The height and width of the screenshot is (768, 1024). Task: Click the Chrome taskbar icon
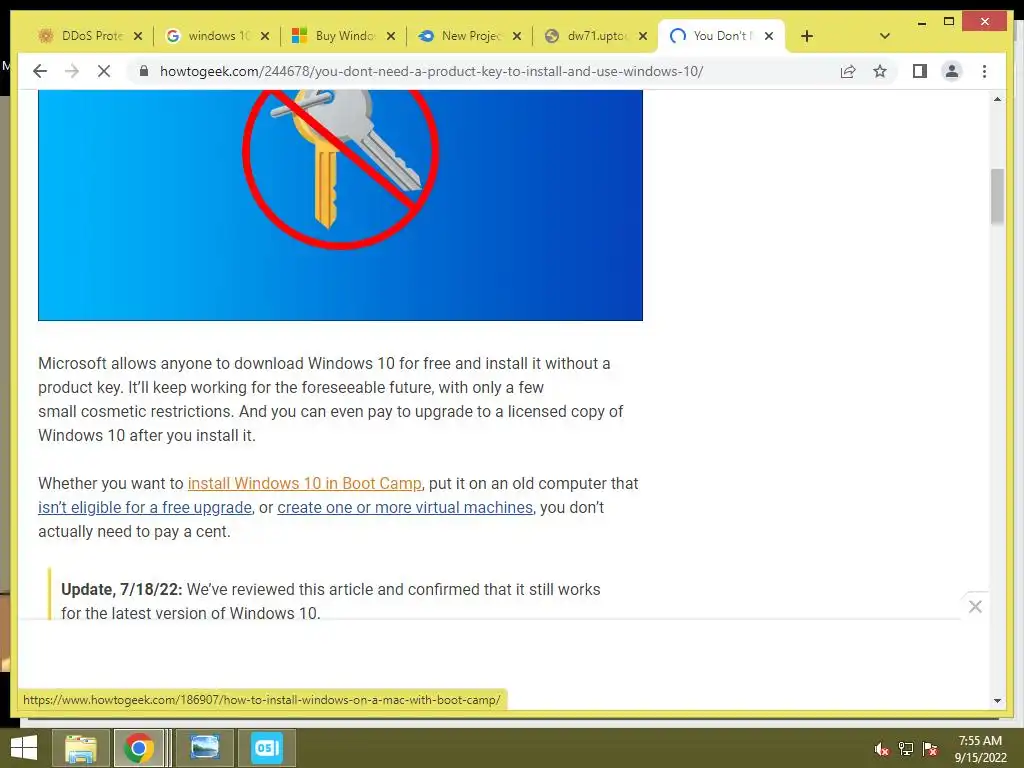click(138, 748)
